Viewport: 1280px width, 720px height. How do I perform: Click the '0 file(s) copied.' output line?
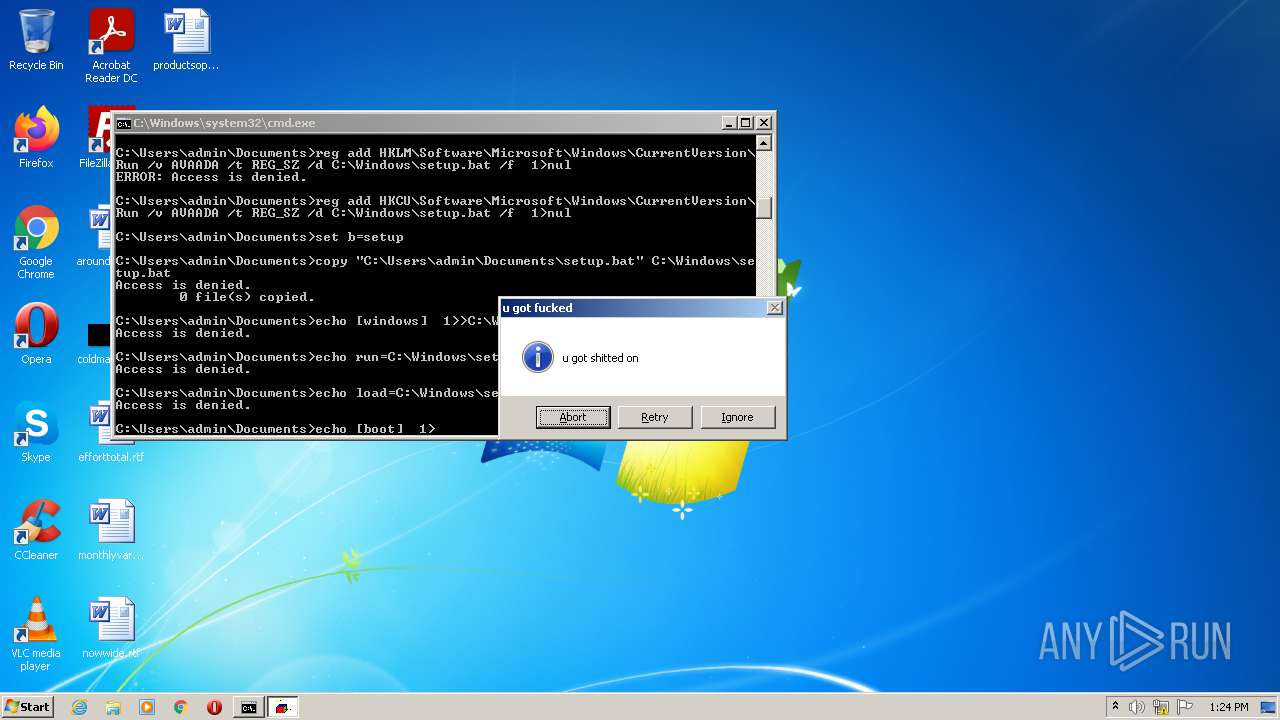[x=247, y=297]
